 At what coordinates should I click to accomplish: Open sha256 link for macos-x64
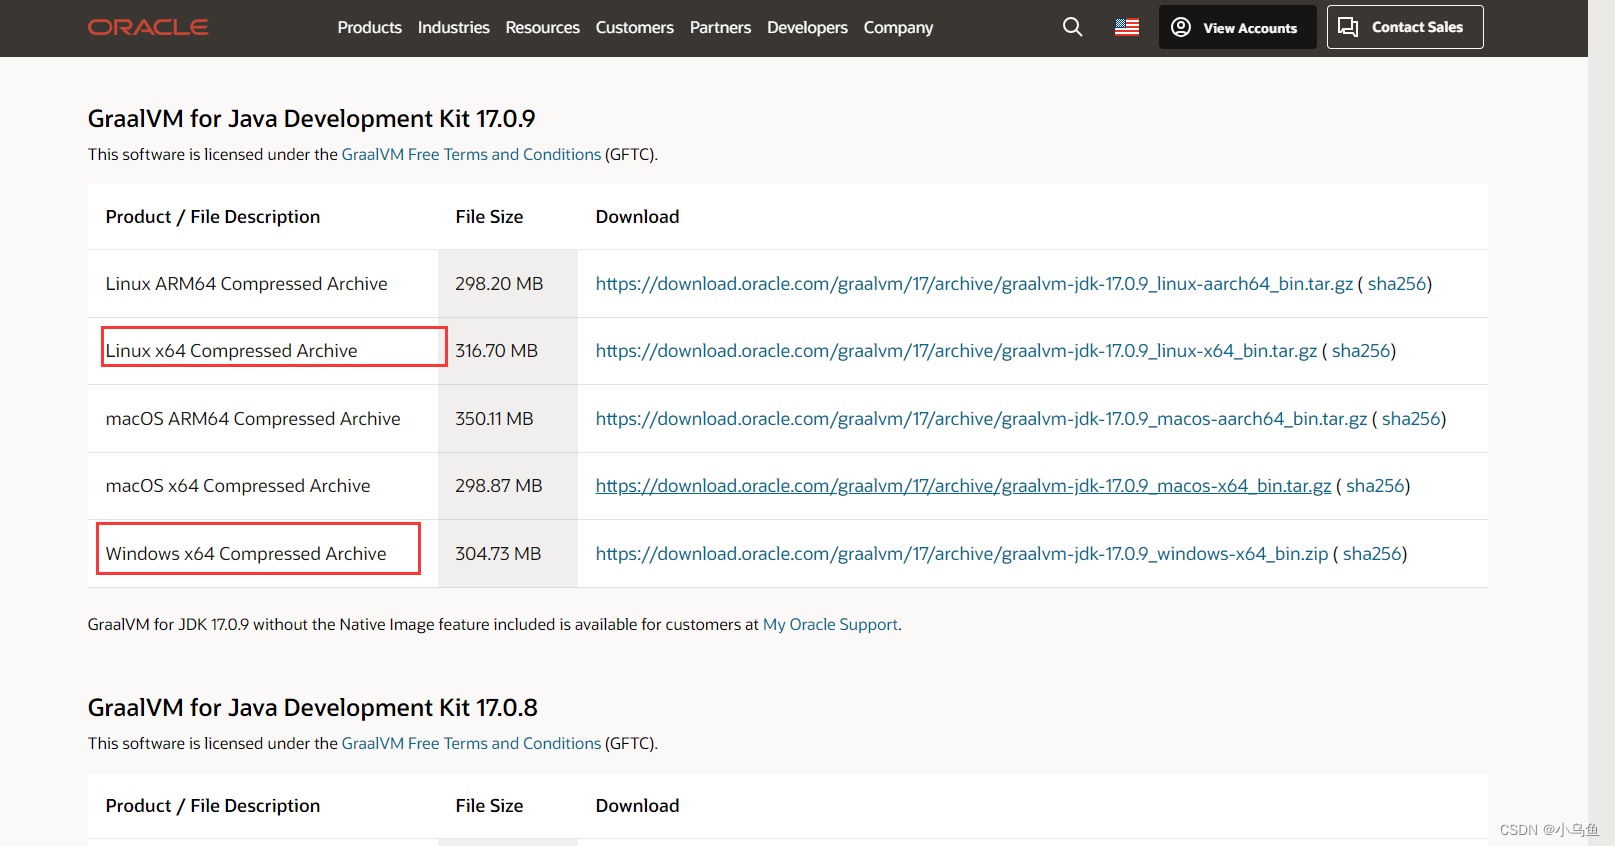coord(1374,486)
